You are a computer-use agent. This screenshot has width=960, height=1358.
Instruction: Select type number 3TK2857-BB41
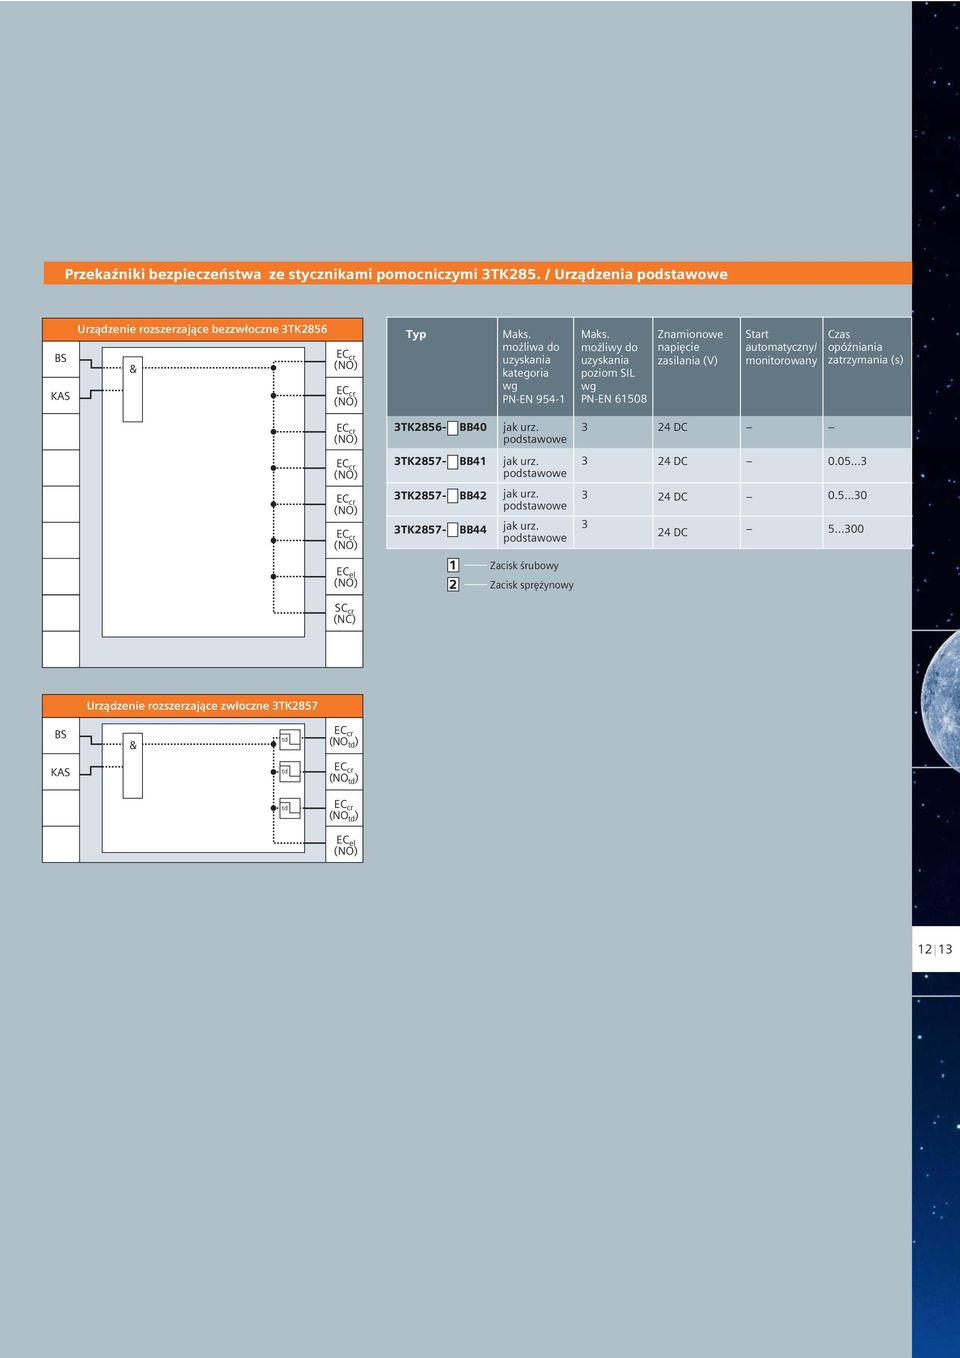[440, 461]
